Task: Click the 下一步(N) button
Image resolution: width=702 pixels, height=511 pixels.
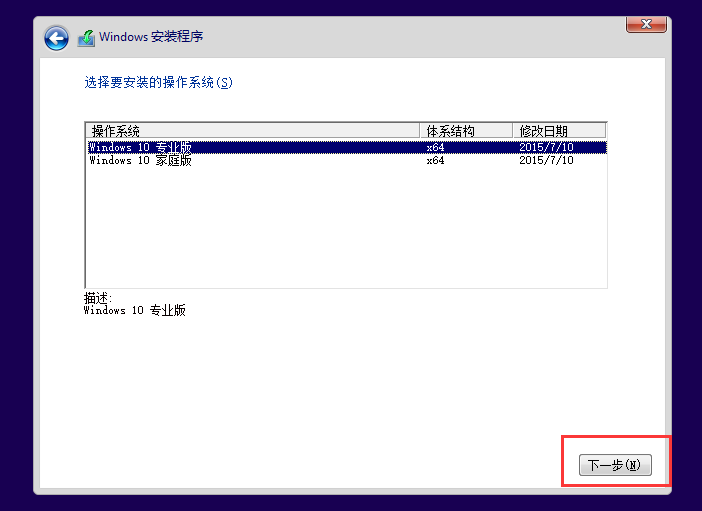Action: coord(615,465)
